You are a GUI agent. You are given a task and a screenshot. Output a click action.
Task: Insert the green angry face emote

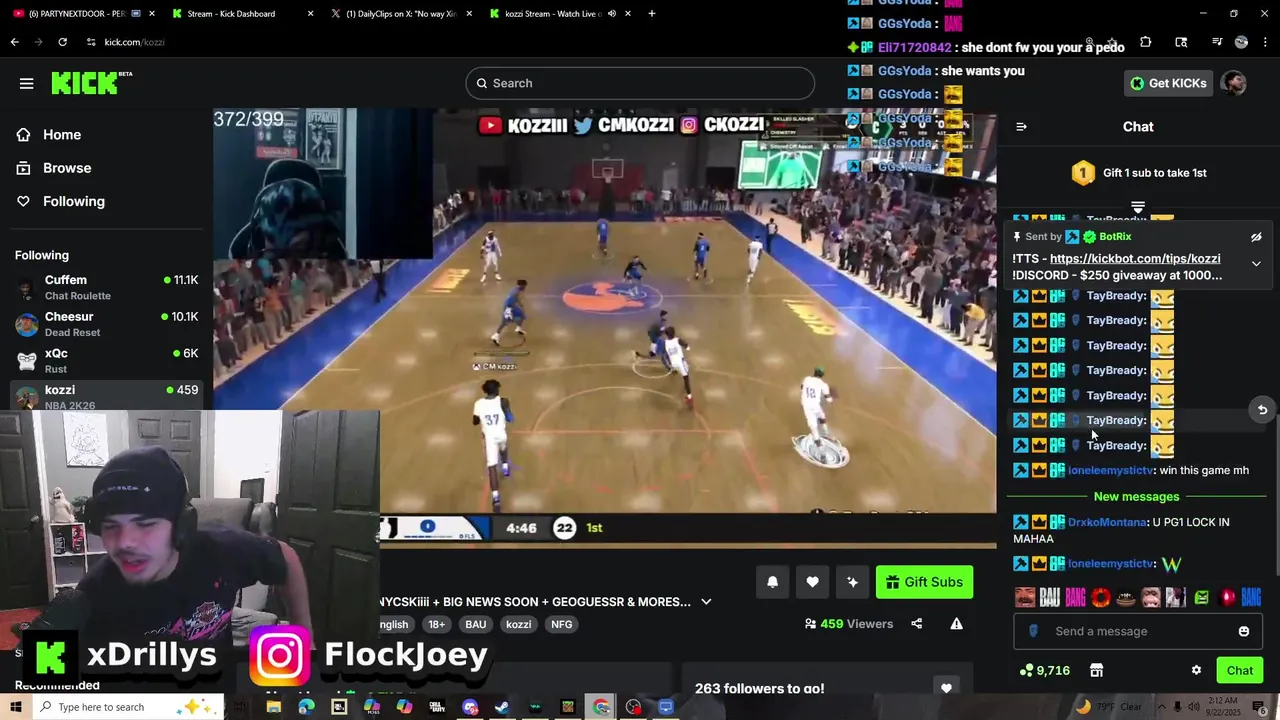tap(1202, 598)
